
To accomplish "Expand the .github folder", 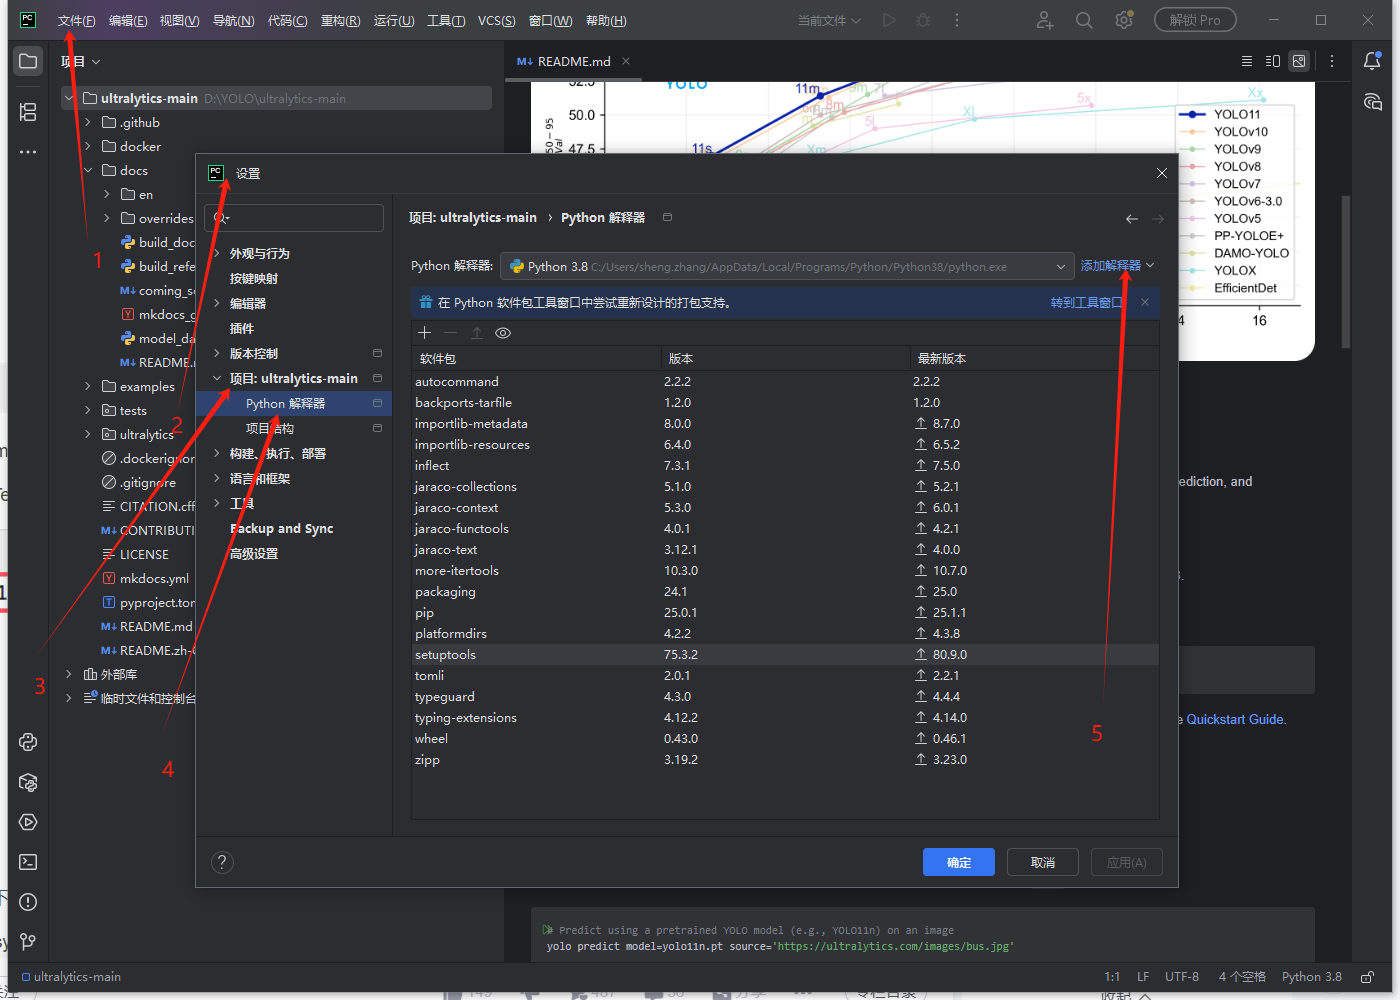I will click(88, 123).
